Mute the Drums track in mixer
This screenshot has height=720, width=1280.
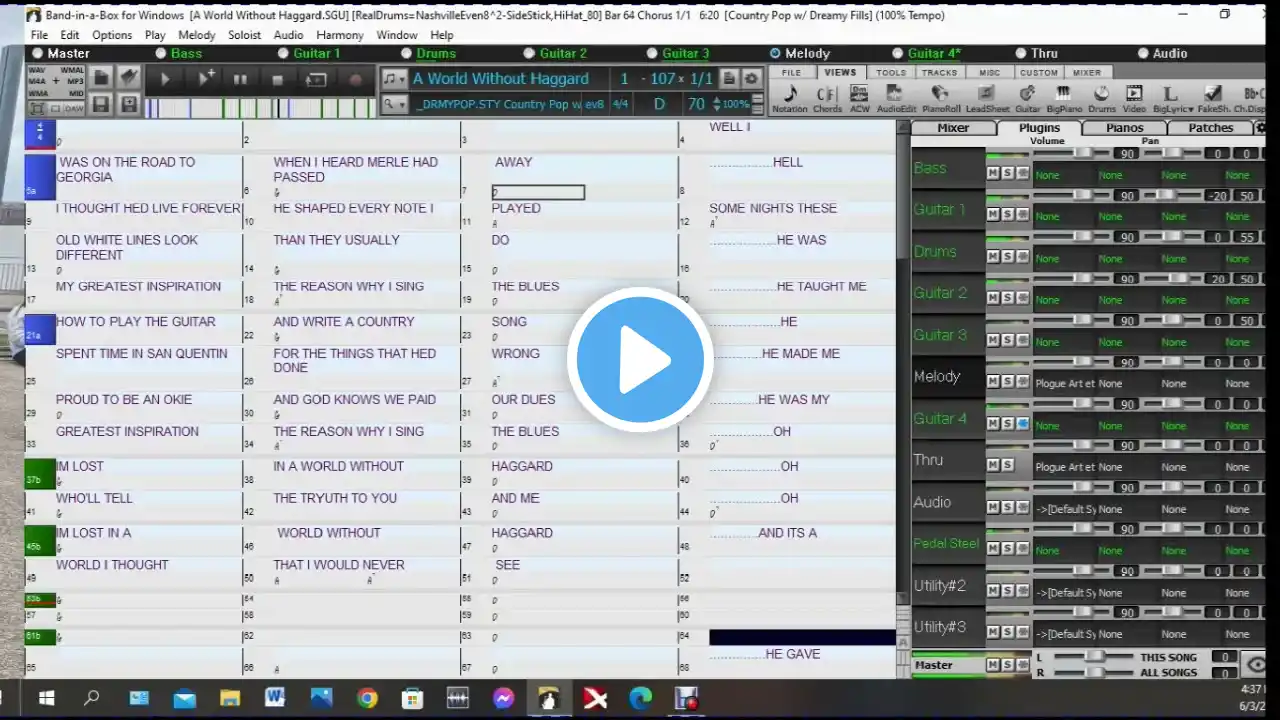click(x=993, y=256)
